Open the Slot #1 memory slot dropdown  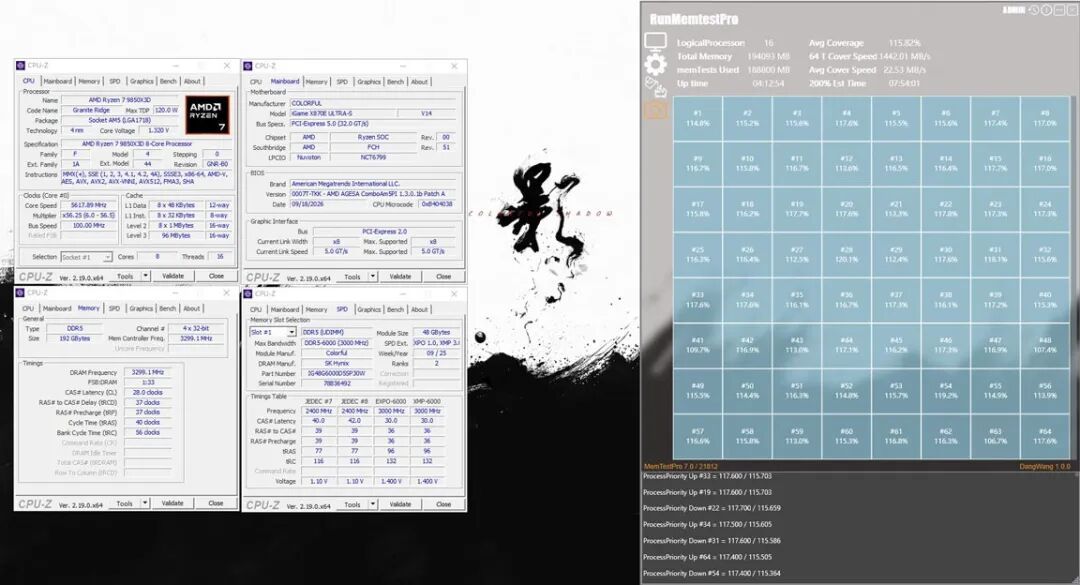click(273, 332)
